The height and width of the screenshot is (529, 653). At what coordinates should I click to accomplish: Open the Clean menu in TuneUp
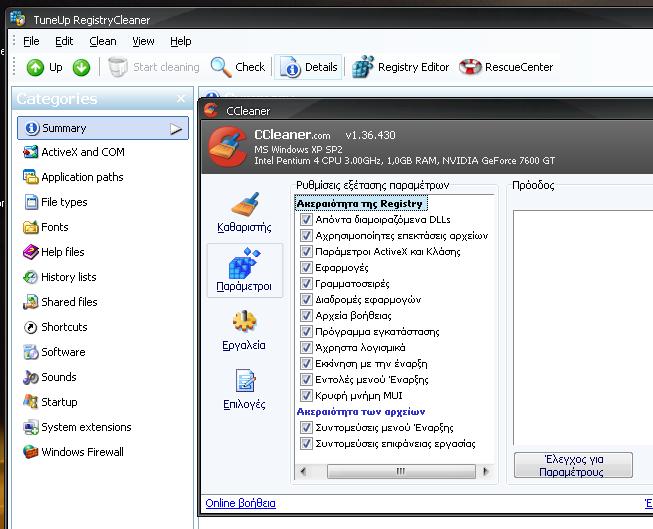pyautogui.click(x=103, y=41)
